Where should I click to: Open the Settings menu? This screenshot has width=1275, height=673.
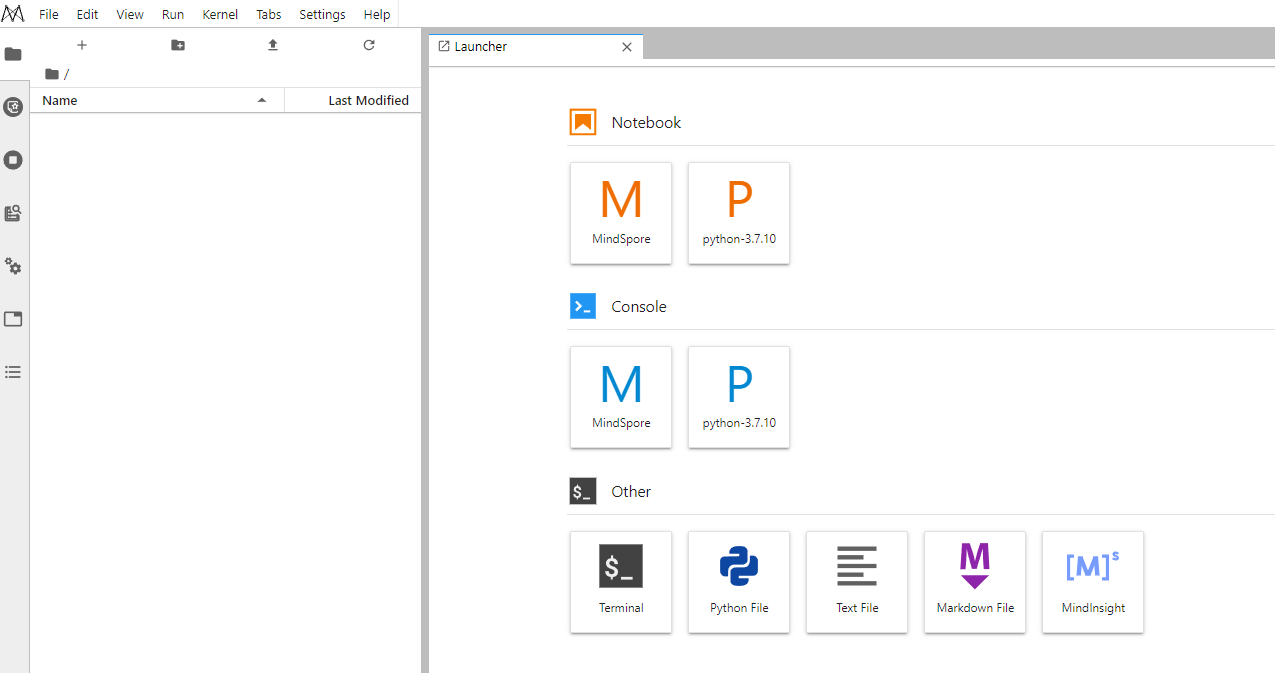323,14
